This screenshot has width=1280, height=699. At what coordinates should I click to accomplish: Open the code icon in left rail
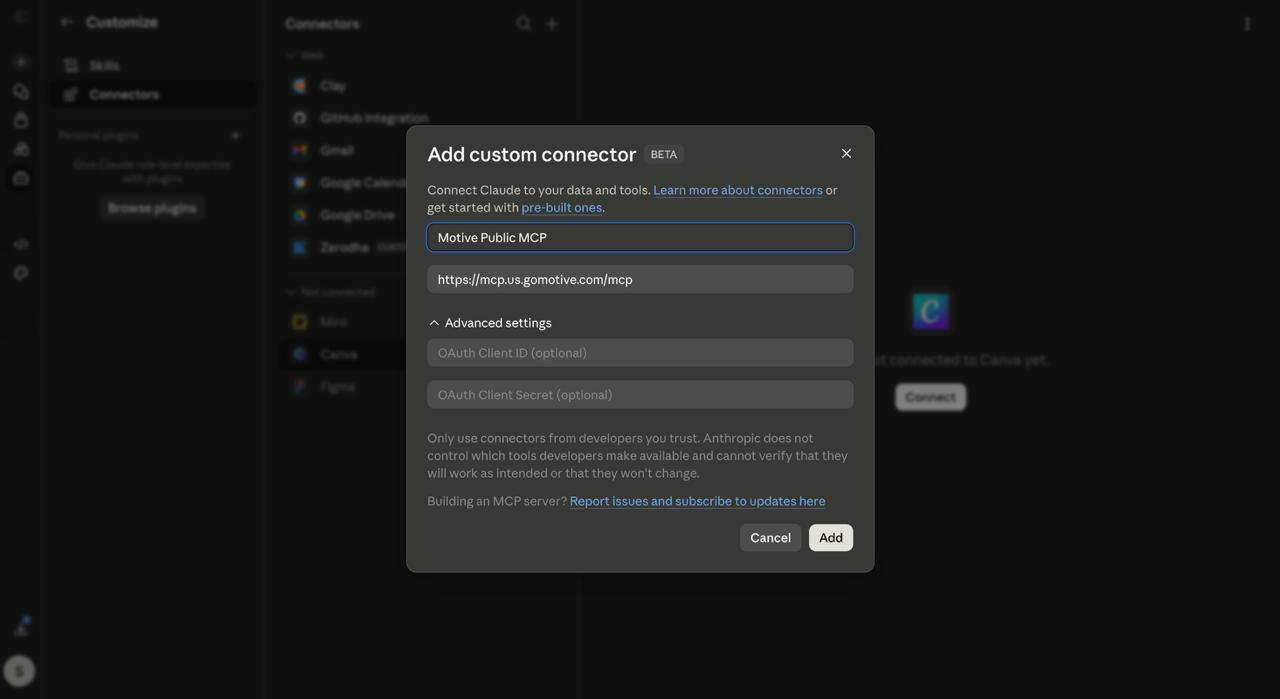tap(21, 244)
